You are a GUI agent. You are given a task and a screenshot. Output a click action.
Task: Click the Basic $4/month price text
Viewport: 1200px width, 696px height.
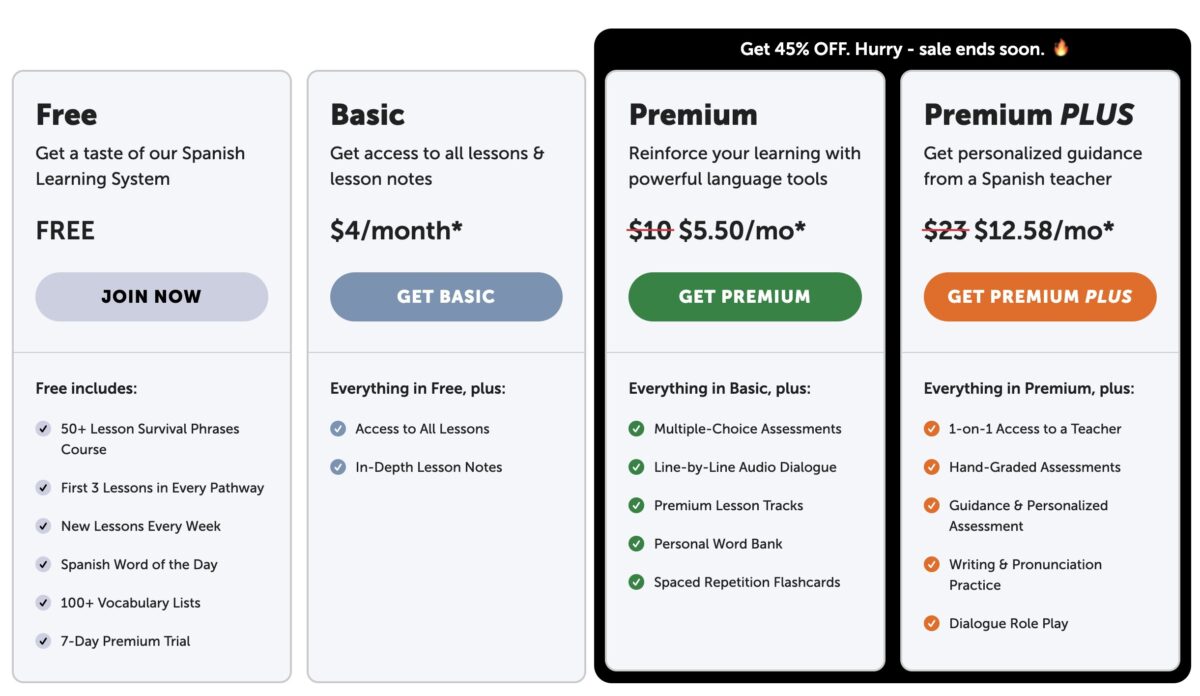[x=396, y=231]
